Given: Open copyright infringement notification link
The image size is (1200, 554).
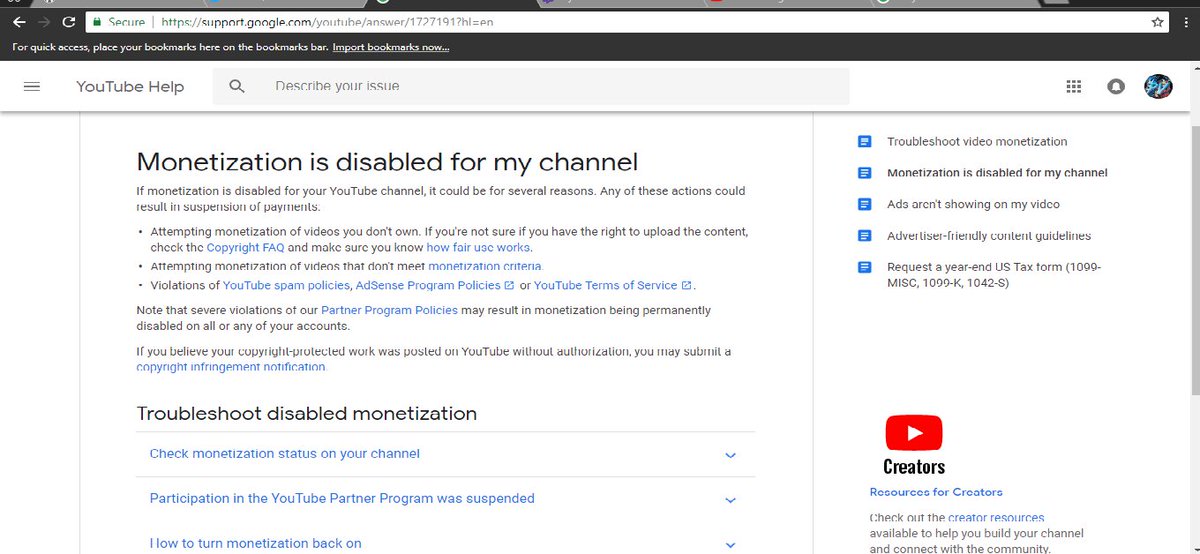Looking at the screenshot, I should pyautogui.click(x=231, y=367).
